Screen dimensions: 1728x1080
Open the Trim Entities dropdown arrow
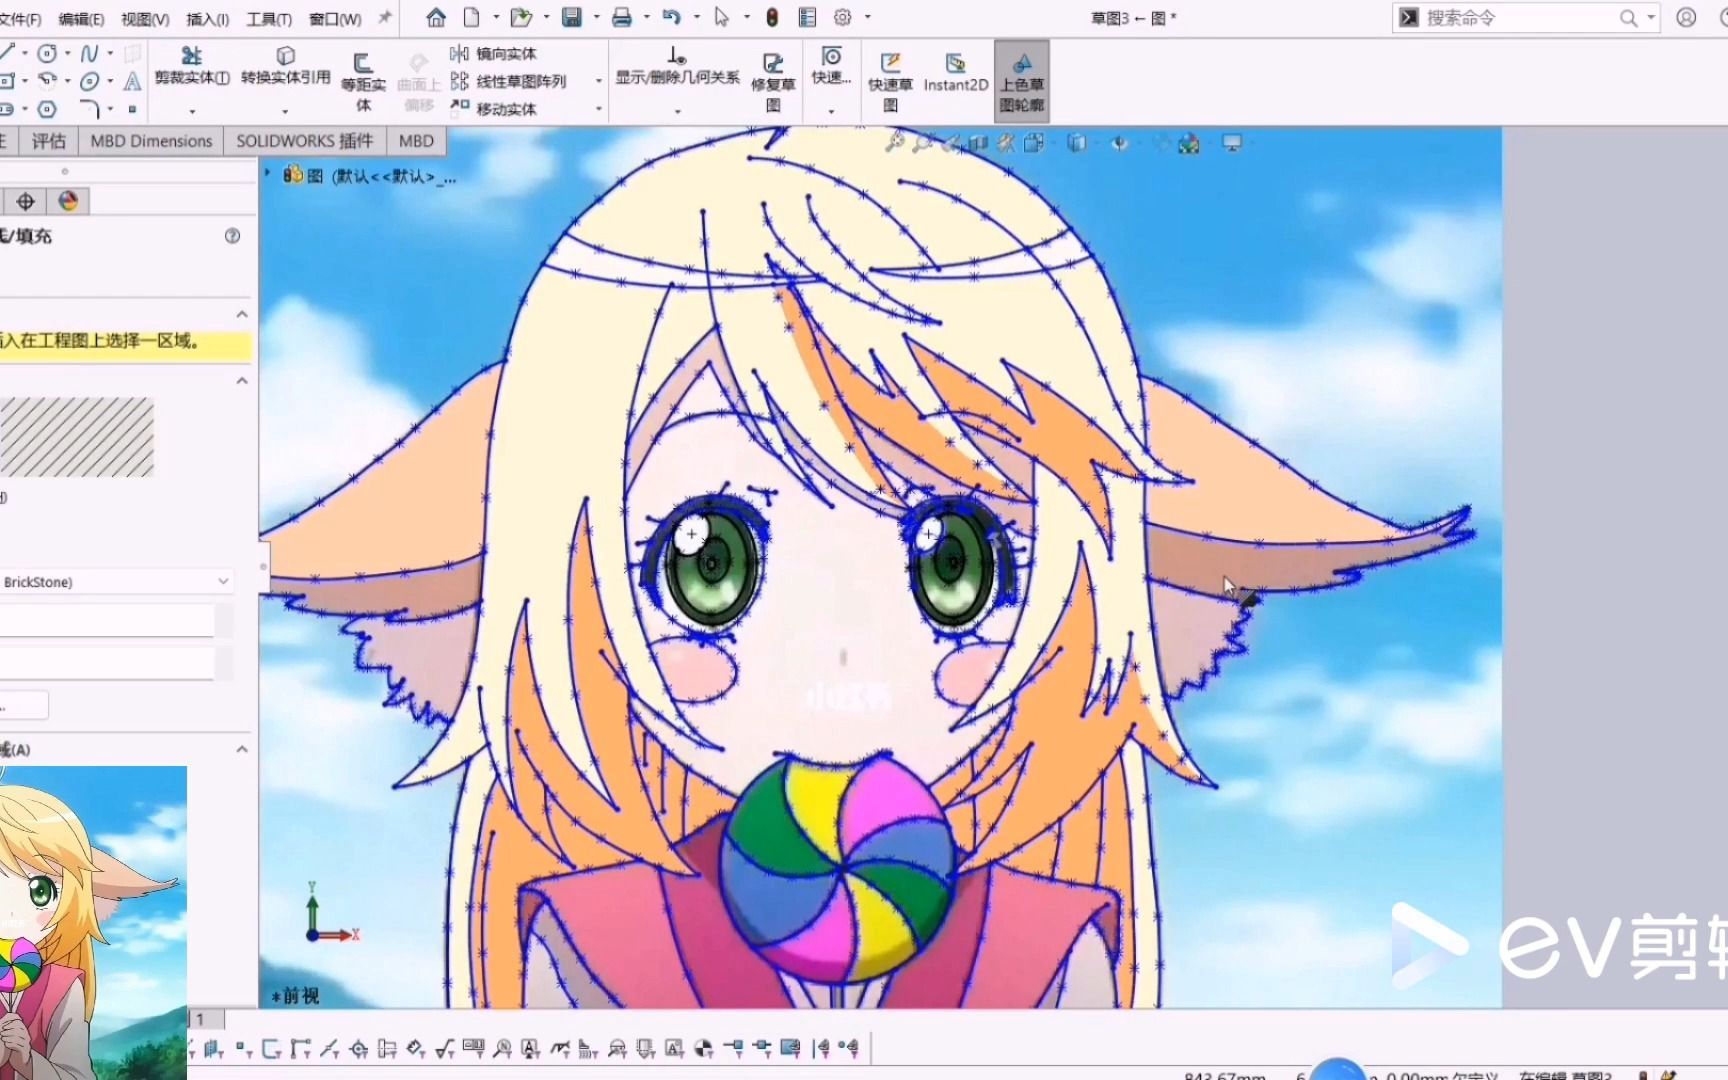(x=192, y=110)
